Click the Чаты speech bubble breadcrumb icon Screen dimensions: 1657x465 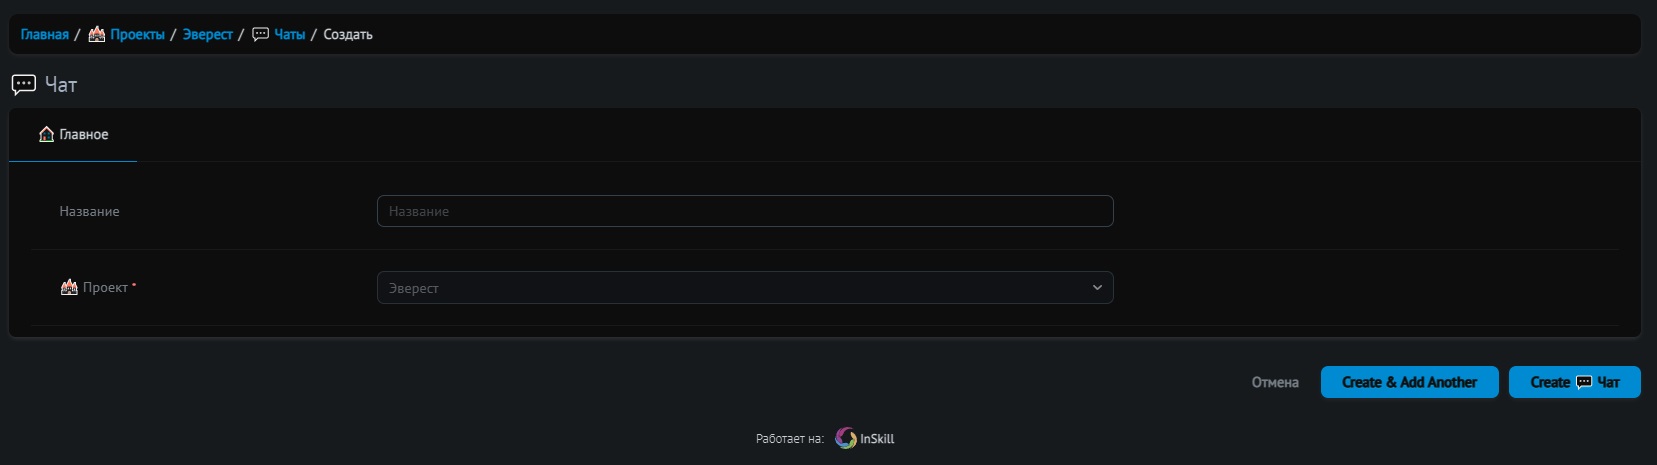(x=261, y=35)
